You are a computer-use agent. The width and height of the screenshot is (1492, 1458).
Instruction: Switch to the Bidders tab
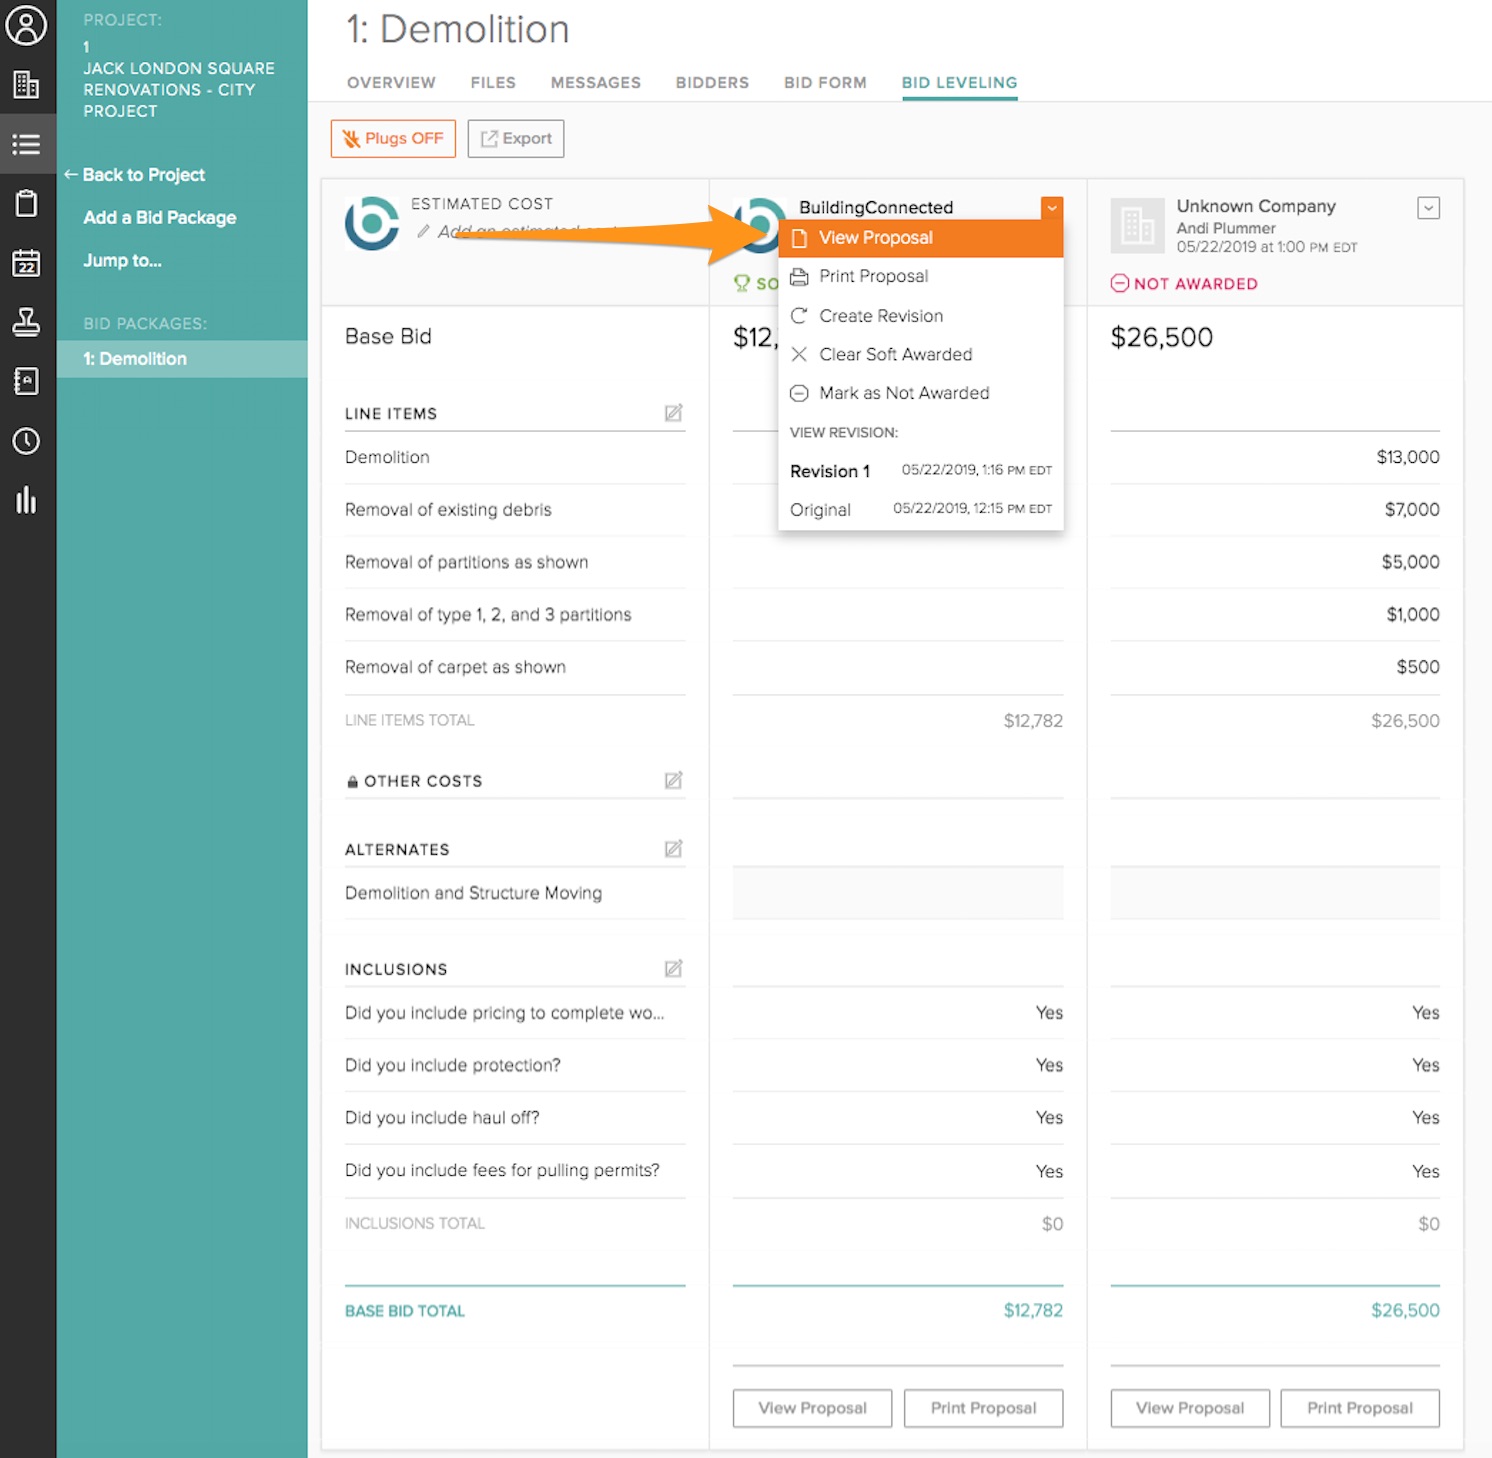pyautogui.click(x=712, y=83)
